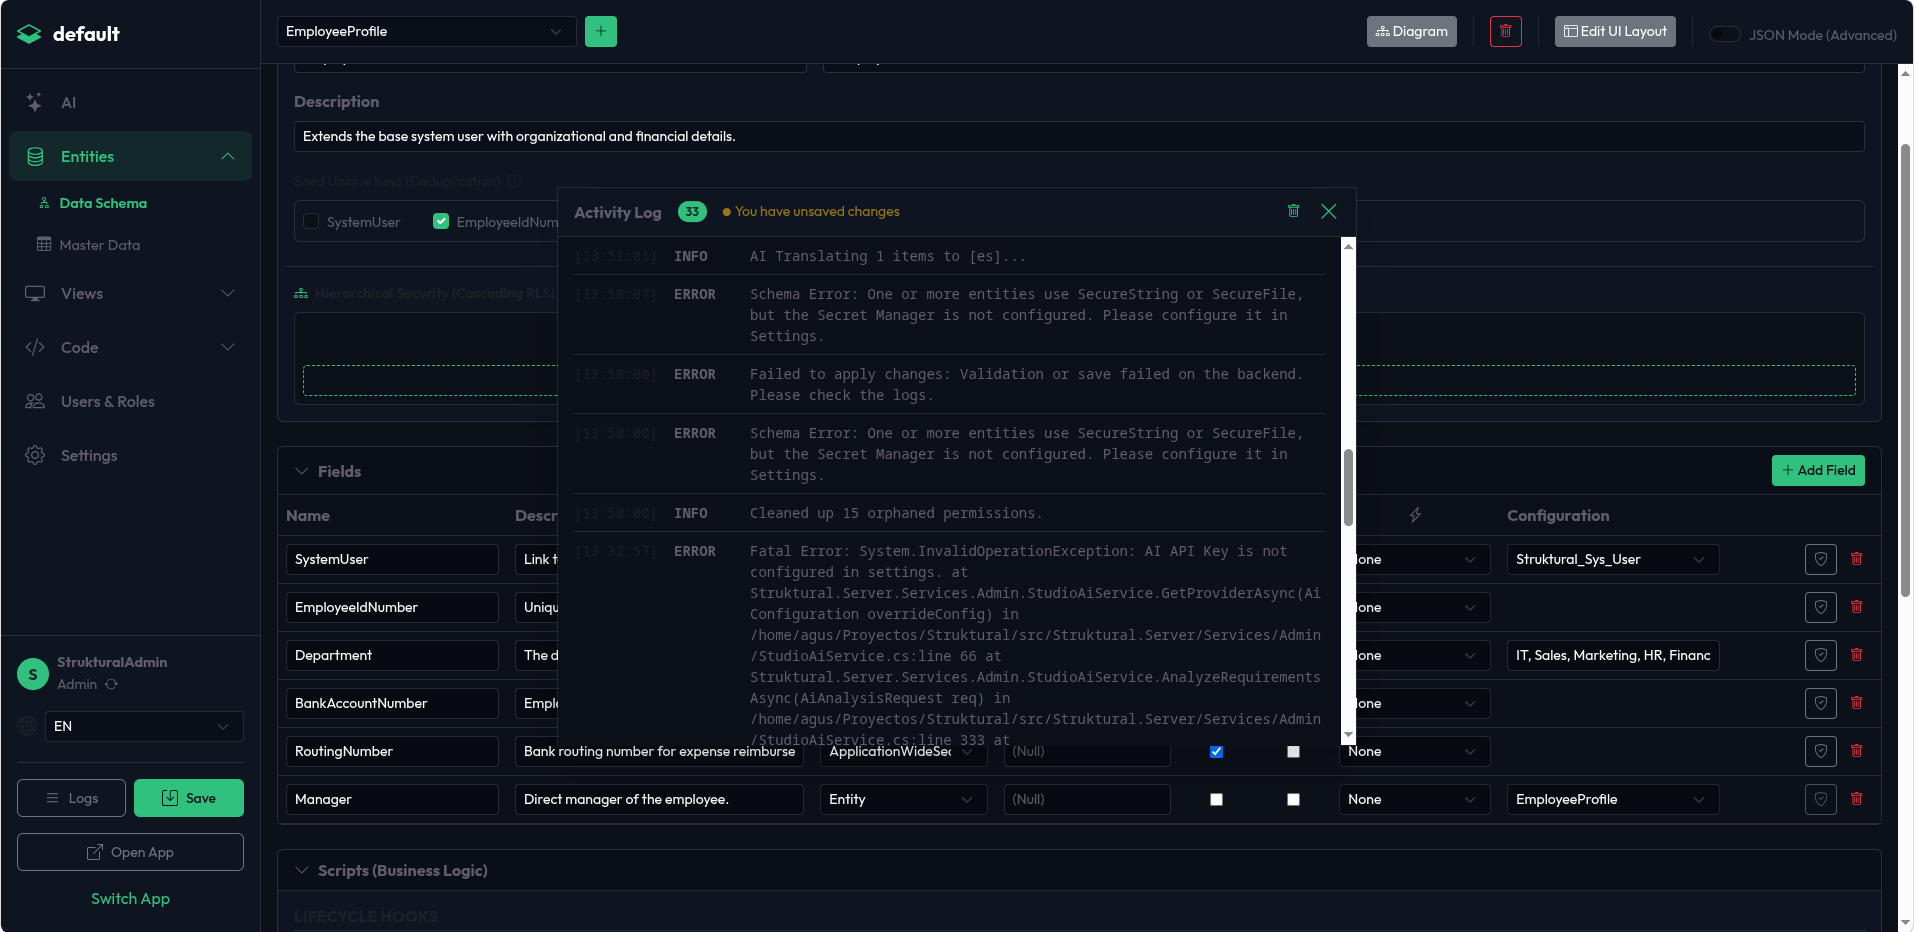Click Activity Log scroll up arrow
This screenshot has width=1917, height=932.
point(1348,246)
